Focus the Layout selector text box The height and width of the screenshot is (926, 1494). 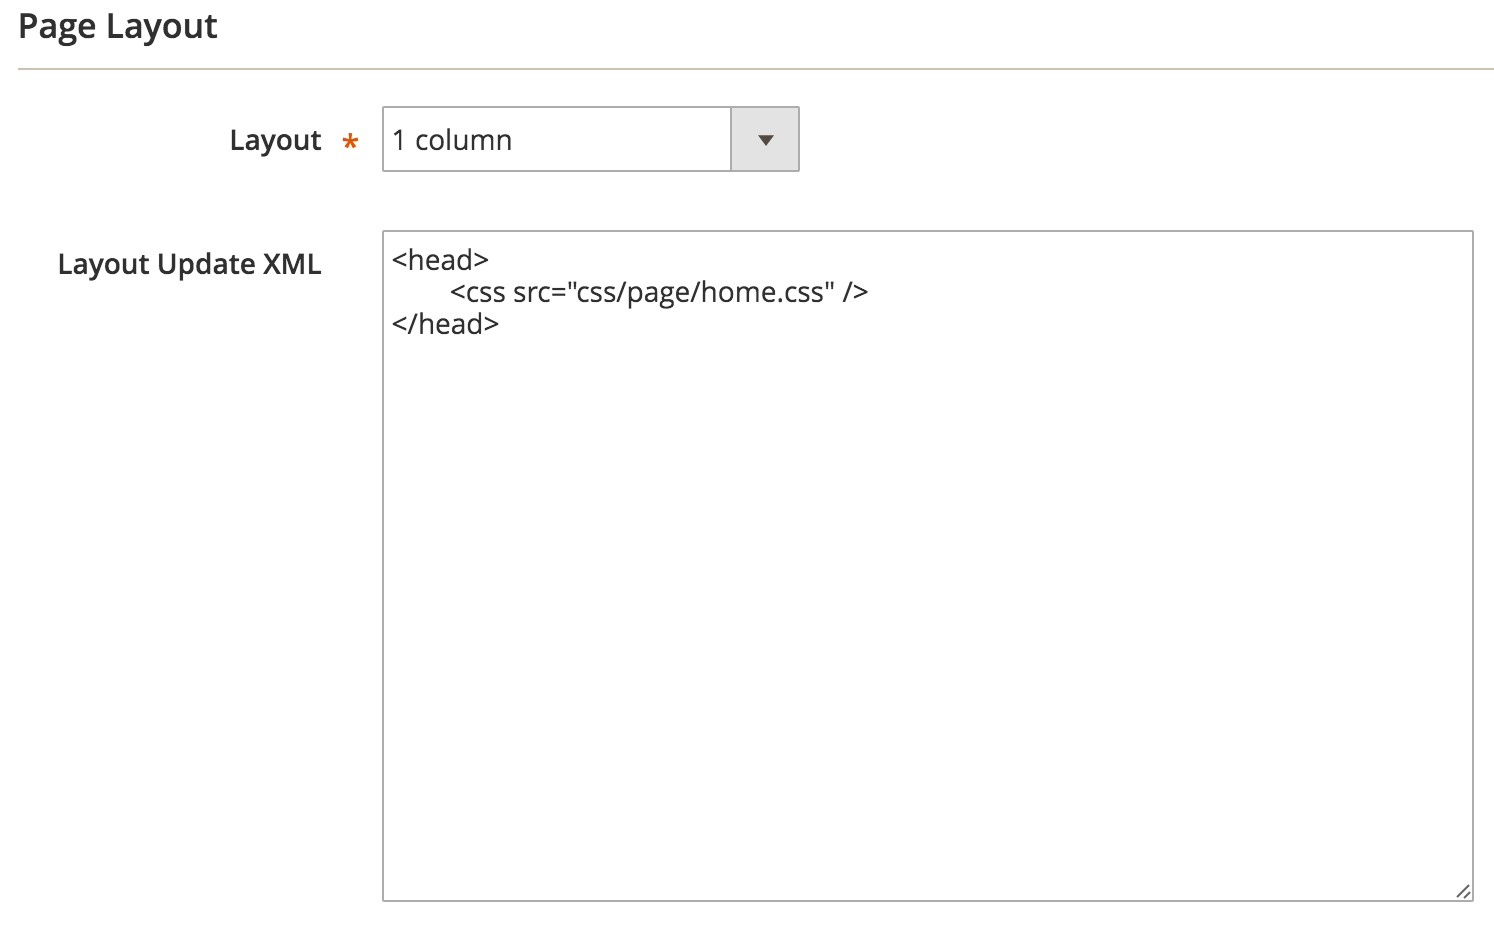point(555,139)
